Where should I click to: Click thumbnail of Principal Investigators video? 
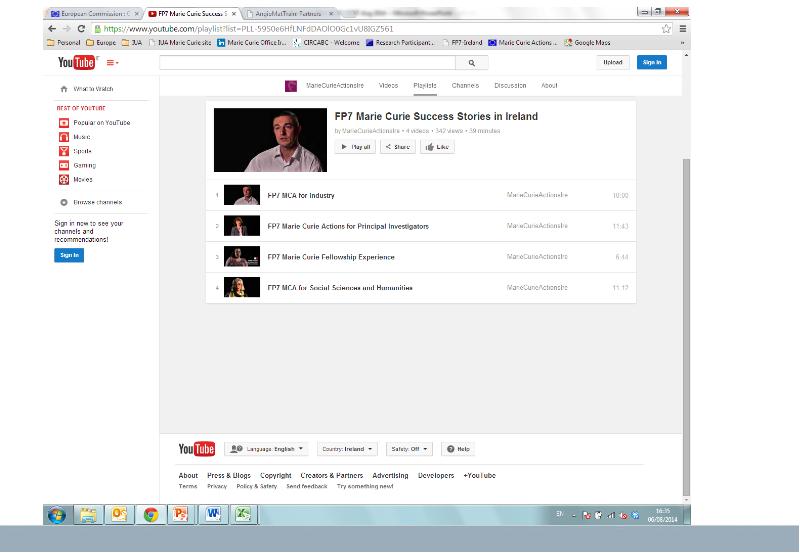[x=242, y=226]
